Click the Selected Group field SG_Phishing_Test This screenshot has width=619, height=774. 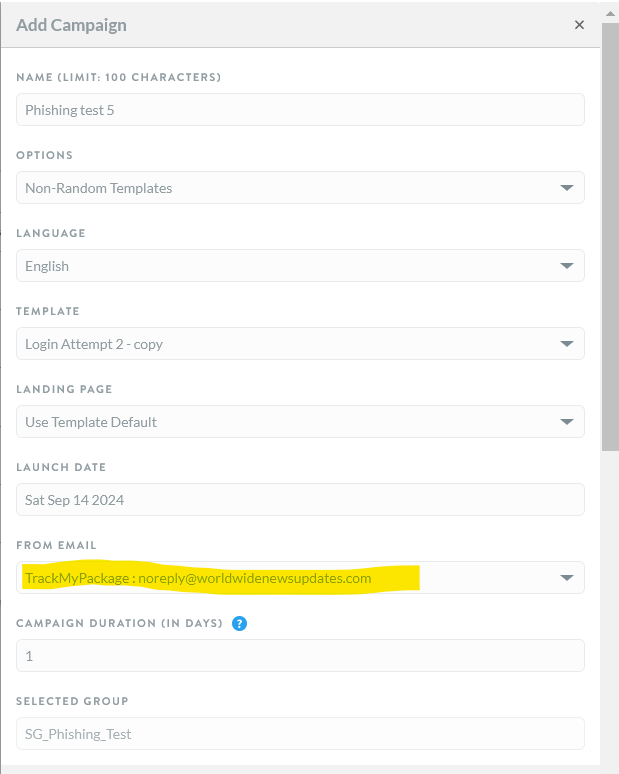pyautogui.click(x=300, y=734)
